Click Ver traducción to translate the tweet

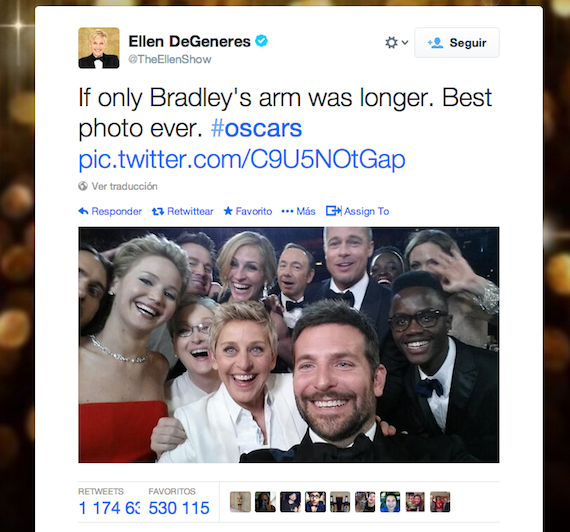pyautogui.click(x=124, y=186)
